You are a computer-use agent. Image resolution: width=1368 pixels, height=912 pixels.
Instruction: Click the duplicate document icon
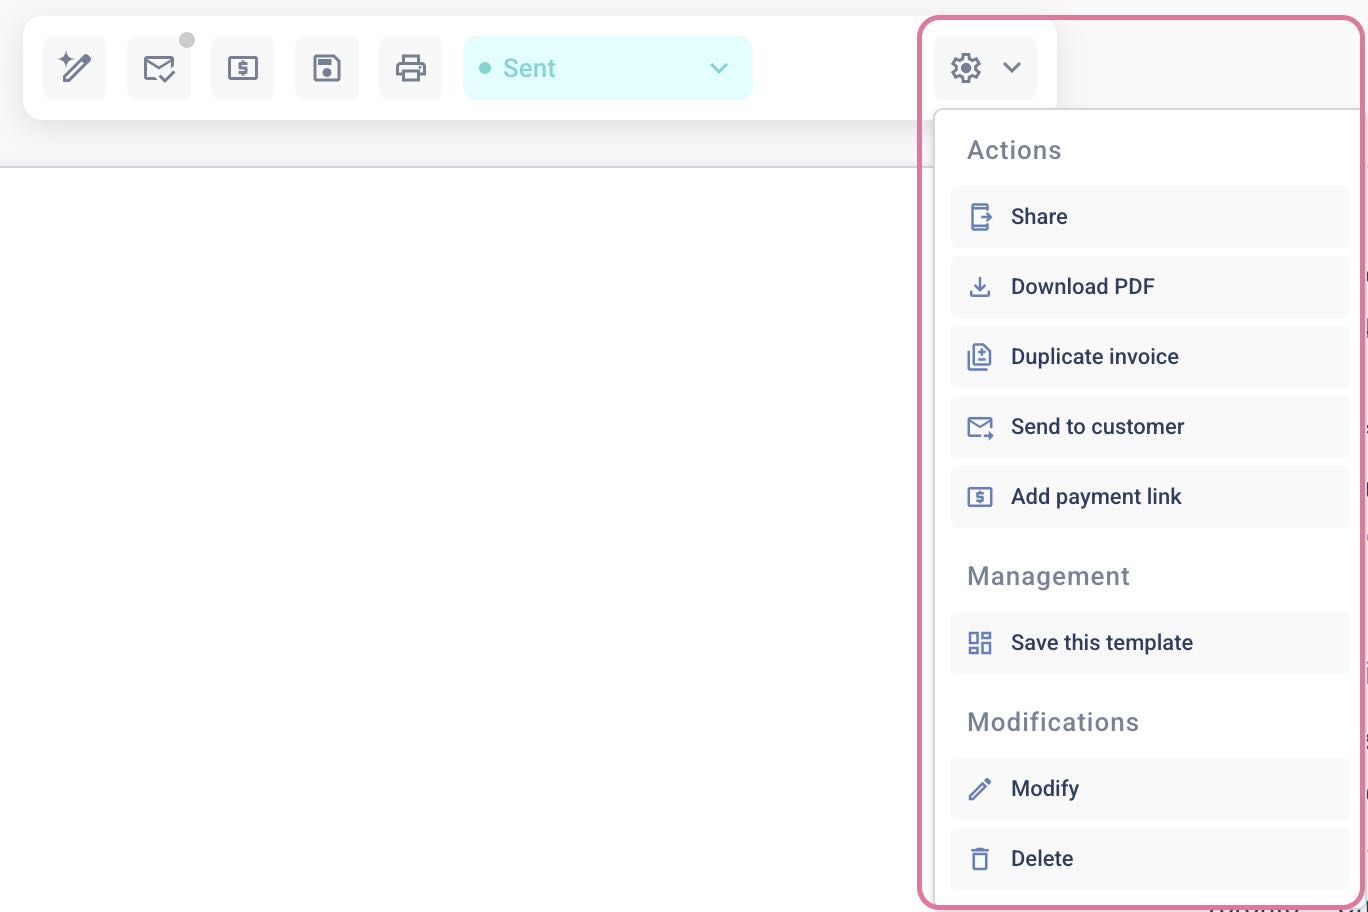[x=979, y=356]
